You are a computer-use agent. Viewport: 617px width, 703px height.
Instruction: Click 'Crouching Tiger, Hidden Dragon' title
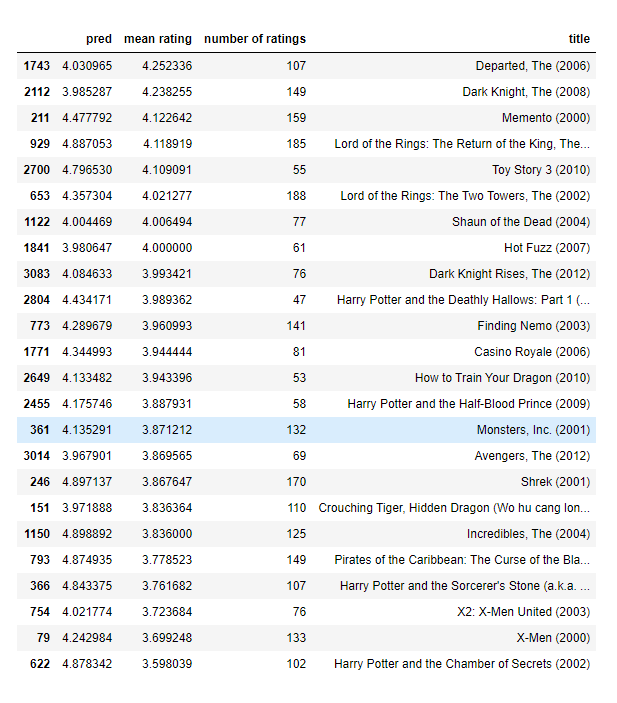pyautogui.click(x=454, y=508)
